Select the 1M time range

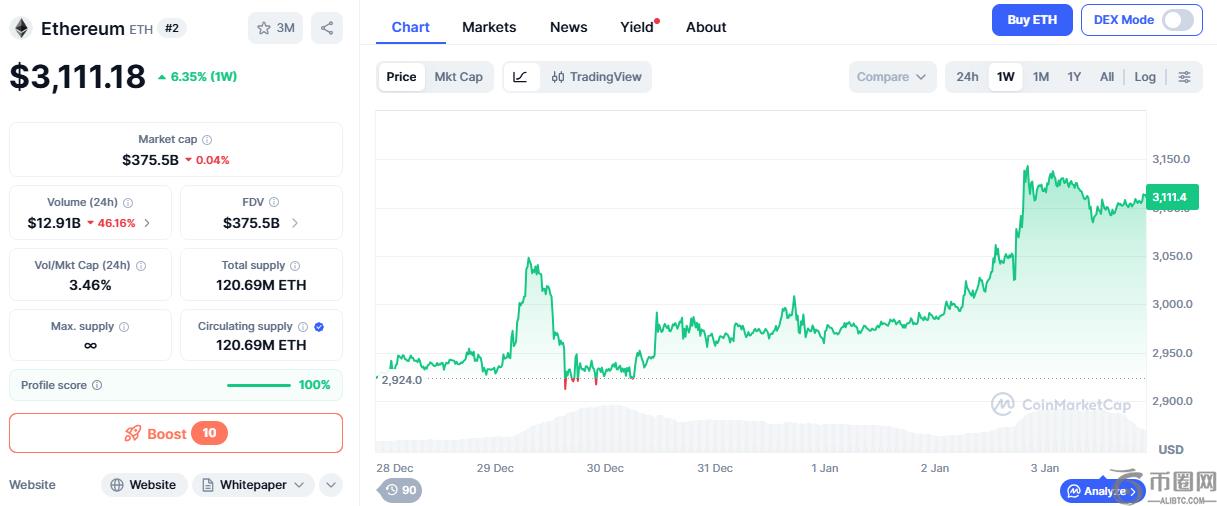coord(1041,77)
